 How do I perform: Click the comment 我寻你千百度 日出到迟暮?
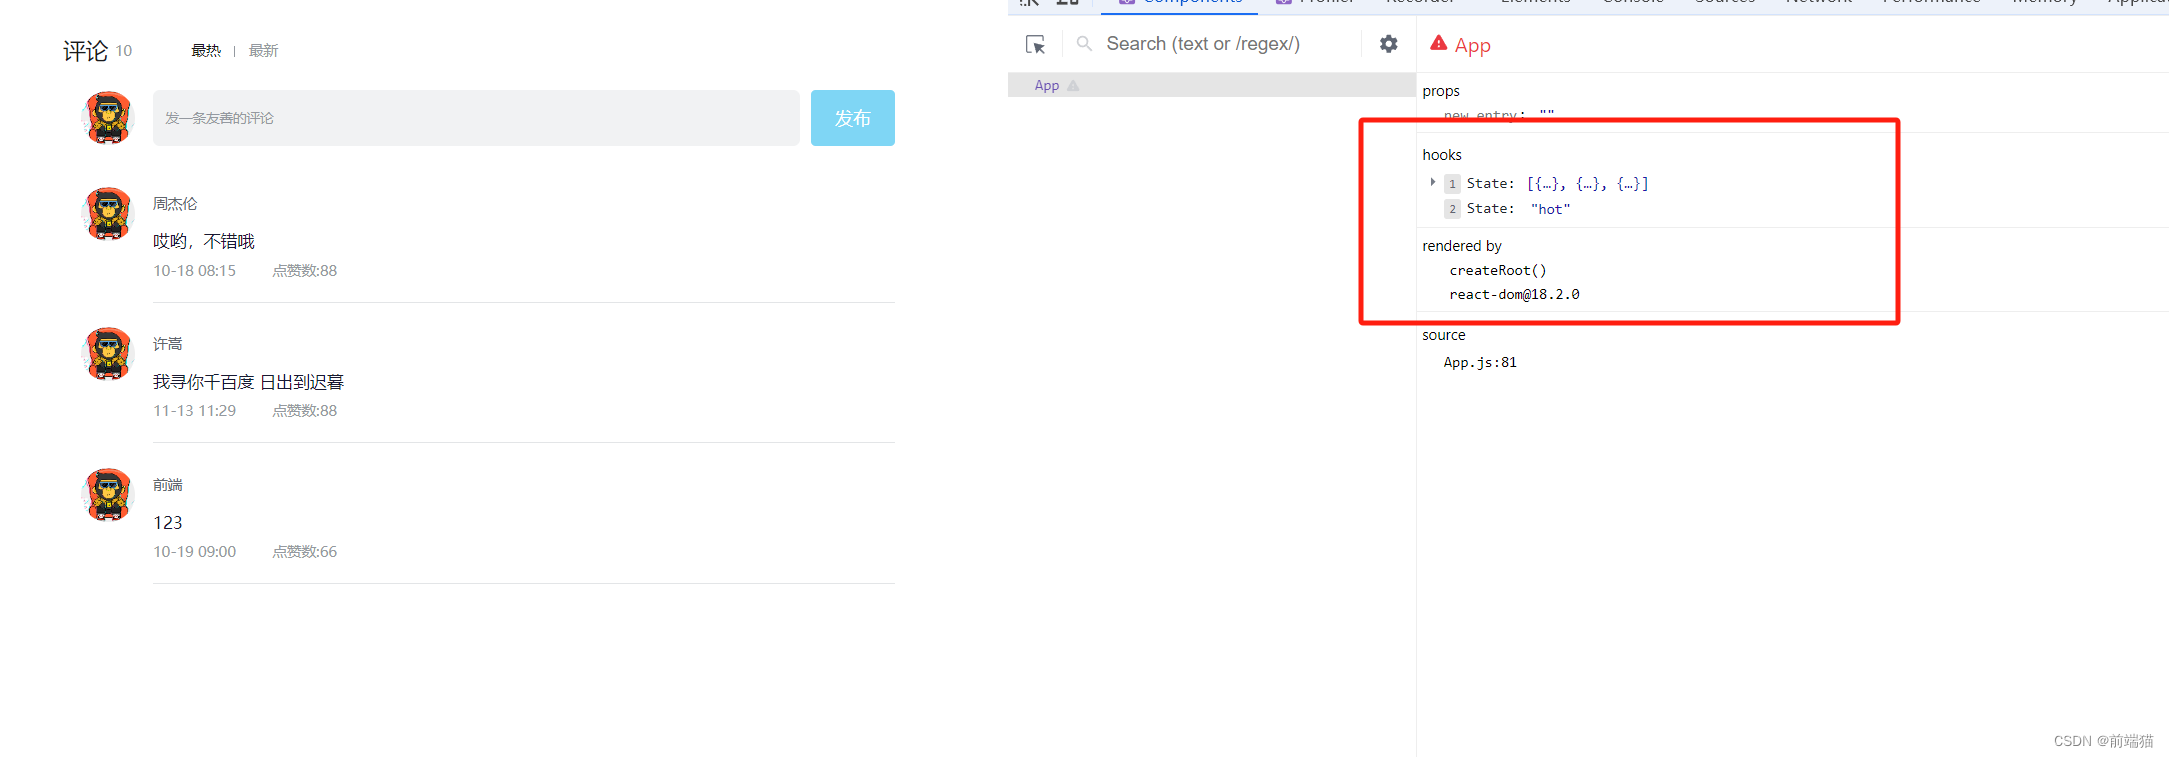[248, 382]
